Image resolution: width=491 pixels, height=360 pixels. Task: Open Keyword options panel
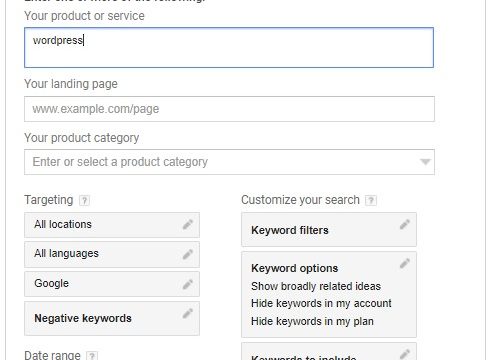(329, 295)
